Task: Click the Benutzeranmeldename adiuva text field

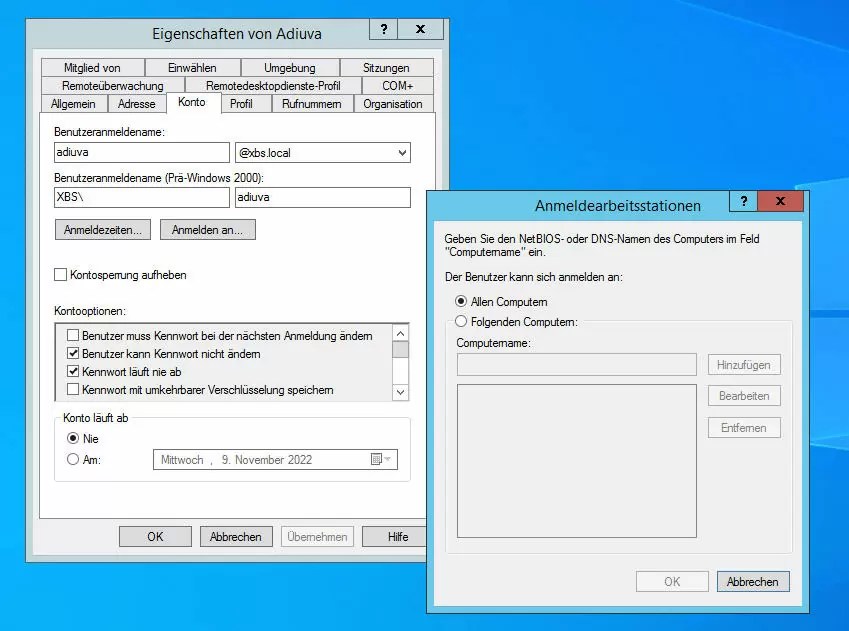Action: tap(140, 153)
